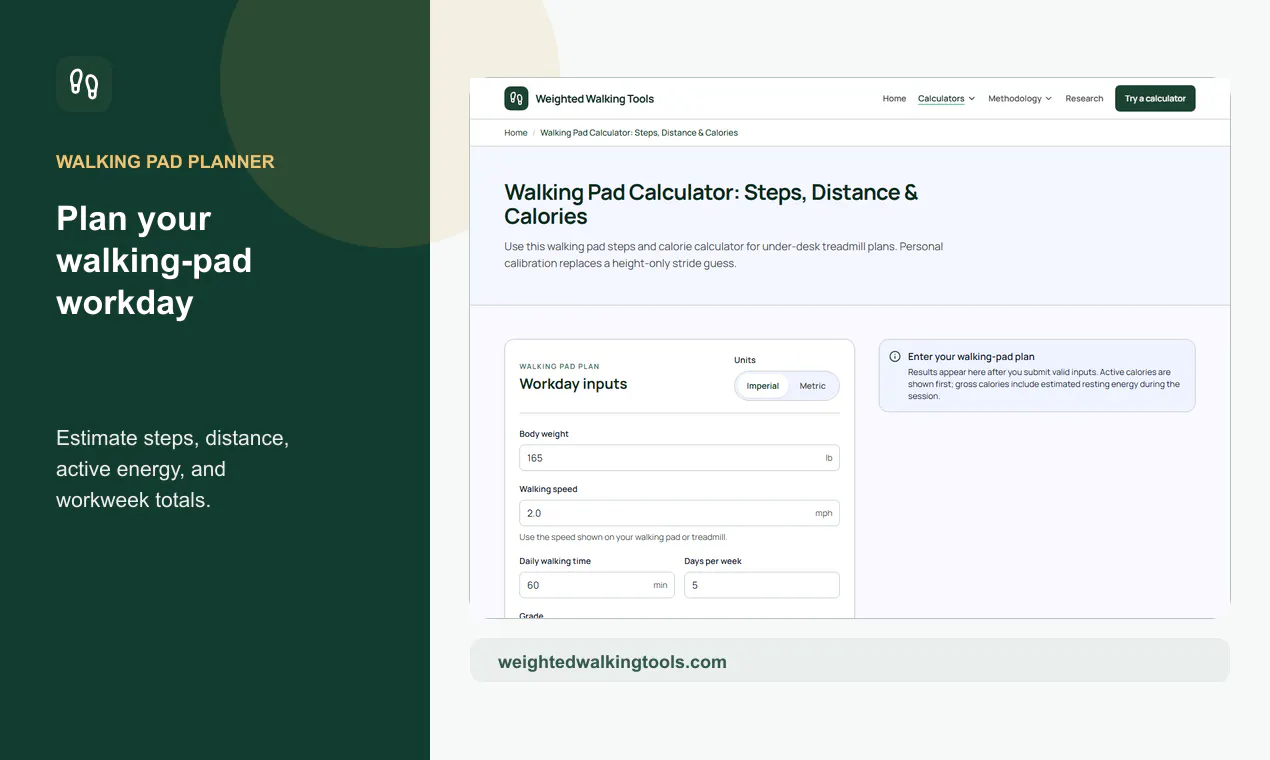Expand the Methodology menu
Viewport: 1270px width, 760px height.
[1020, 99]
